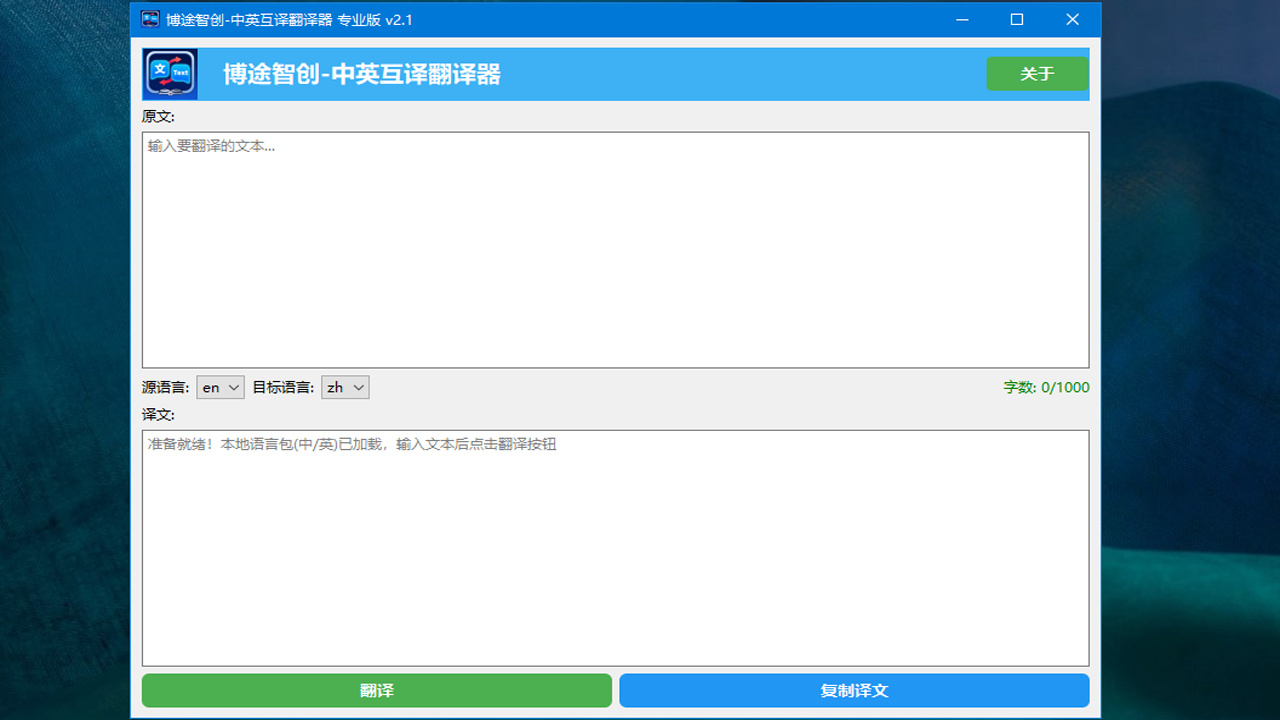The width and height of the screenshot is (1280, 720).
Task: Click the 译文 label above the output box
Action: [158, 414]
